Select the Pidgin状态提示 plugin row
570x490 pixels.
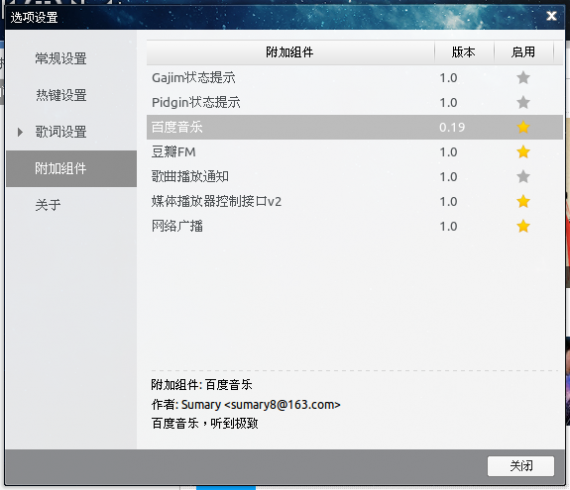click(355, 102)
